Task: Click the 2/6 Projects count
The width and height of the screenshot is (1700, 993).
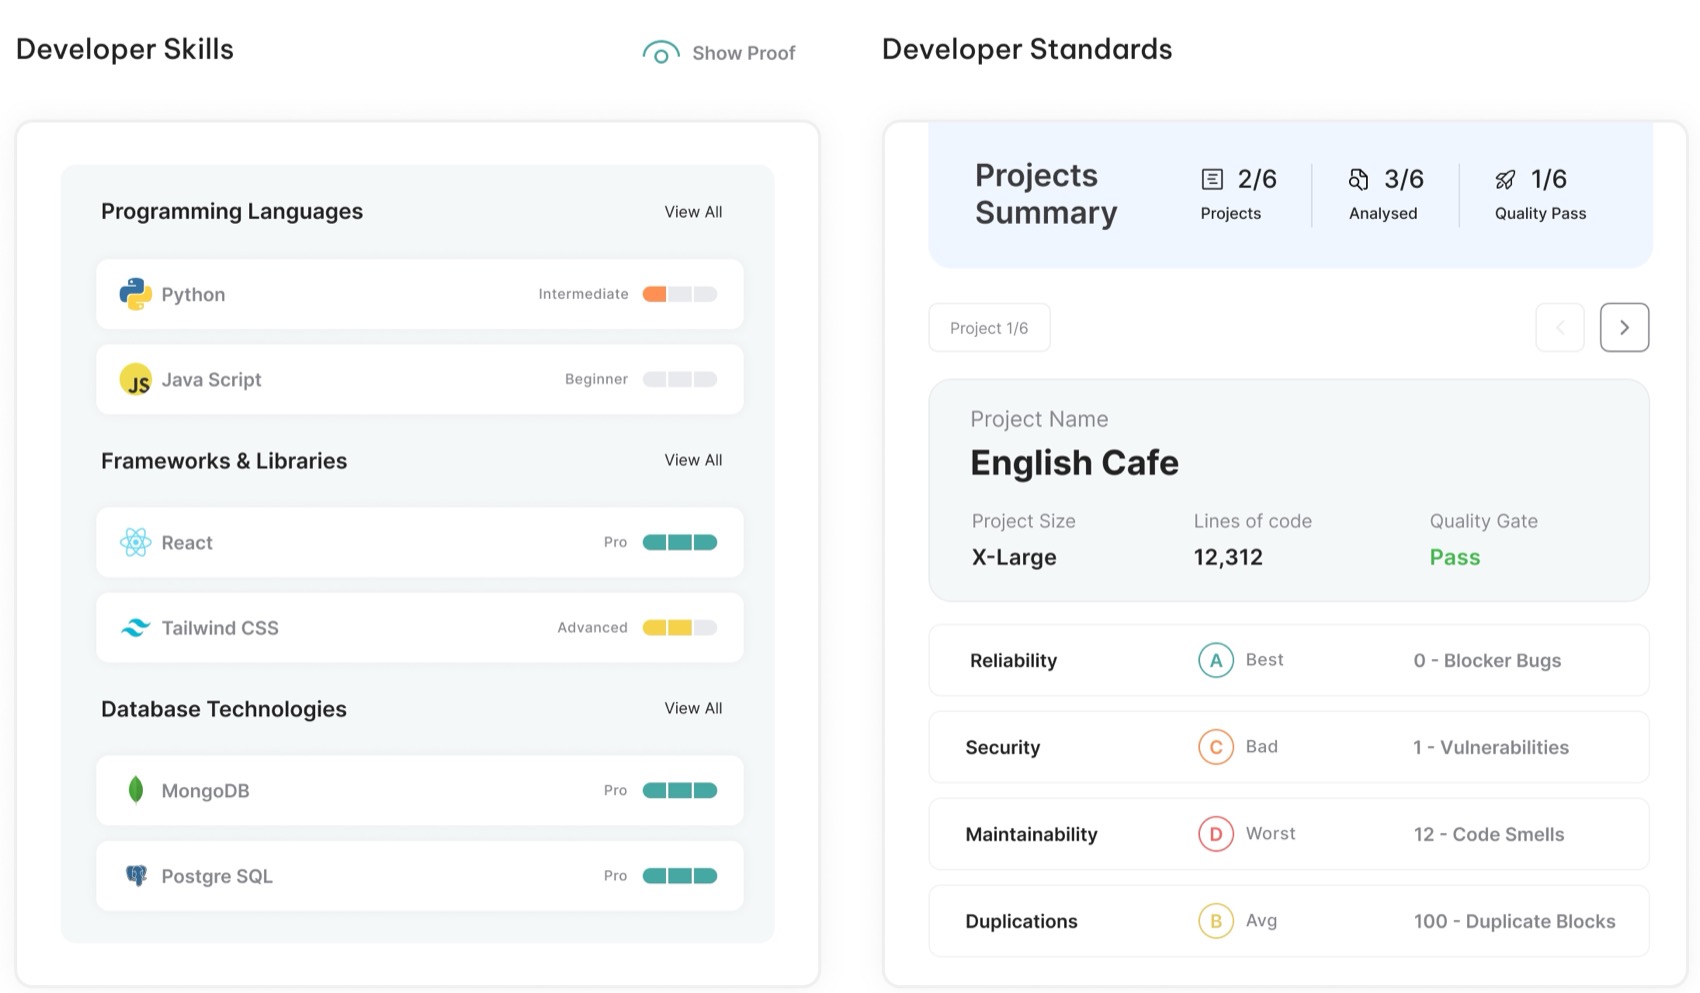Action: point(1257,179)
